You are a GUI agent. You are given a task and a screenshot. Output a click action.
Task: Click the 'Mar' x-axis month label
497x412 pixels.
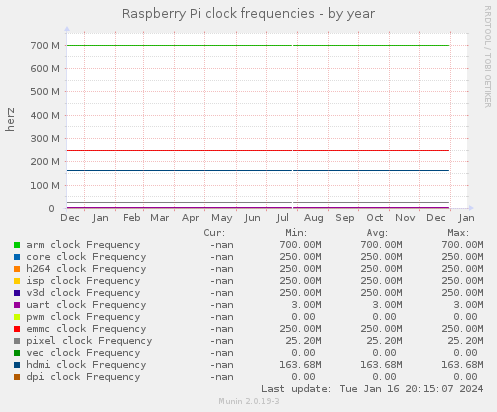(x=160, y=218)
